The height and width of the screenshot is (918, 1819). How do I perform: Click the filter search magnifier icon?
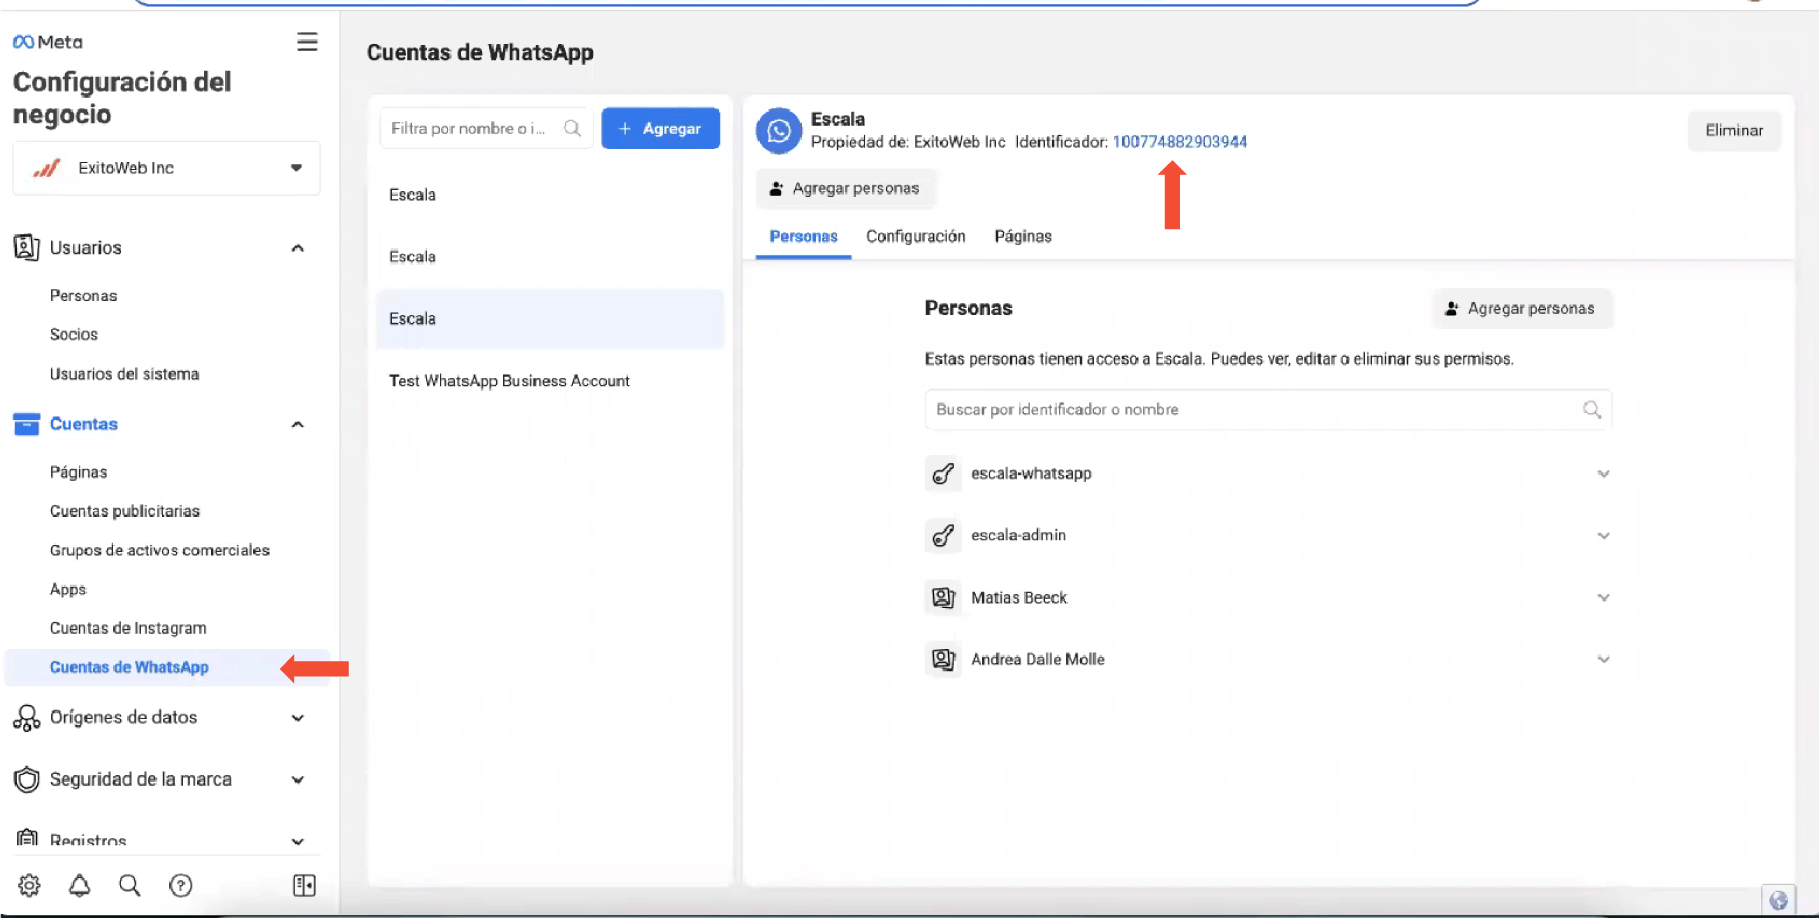click(x=572, y=128)
